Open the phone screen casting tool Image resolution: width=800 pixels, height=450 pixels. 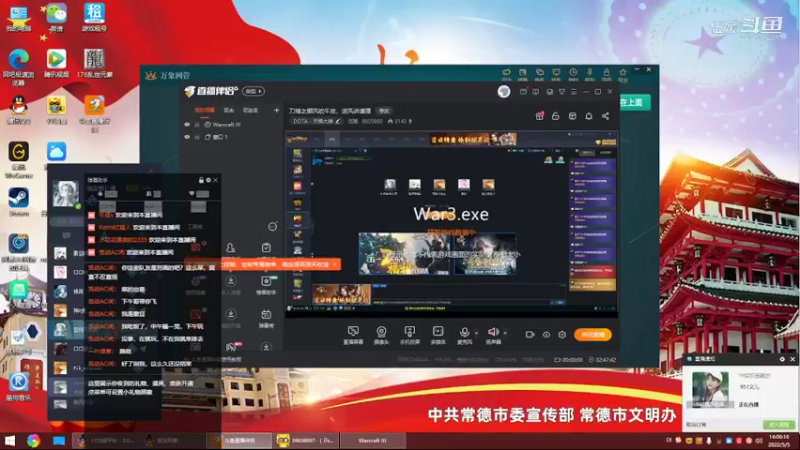(409, 332)
